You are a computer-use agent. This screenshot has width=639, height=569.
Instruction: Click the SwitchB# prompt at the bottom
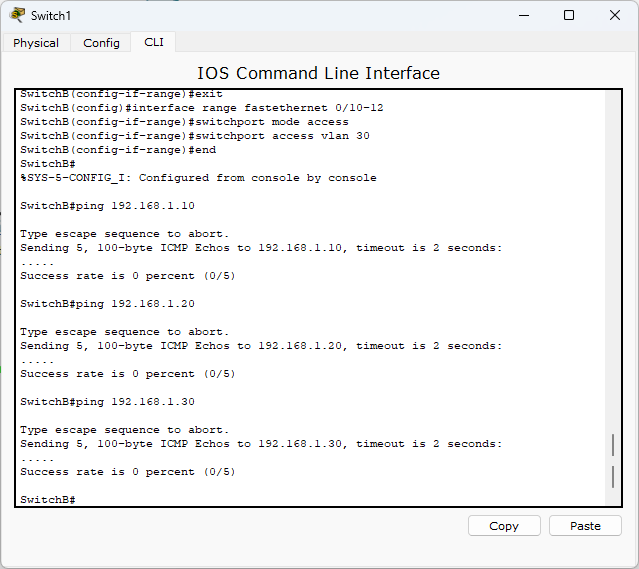tap(48, 500)
